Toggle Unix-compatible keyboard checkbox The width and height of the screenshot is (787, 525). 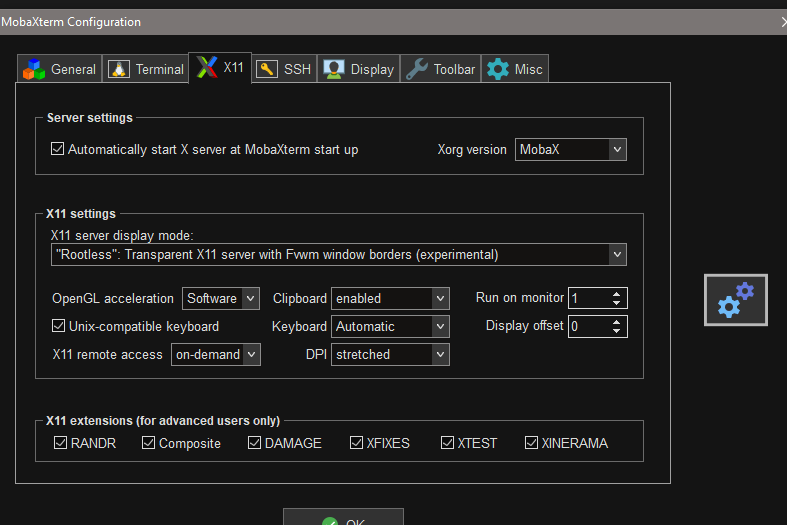click(57, 326)
